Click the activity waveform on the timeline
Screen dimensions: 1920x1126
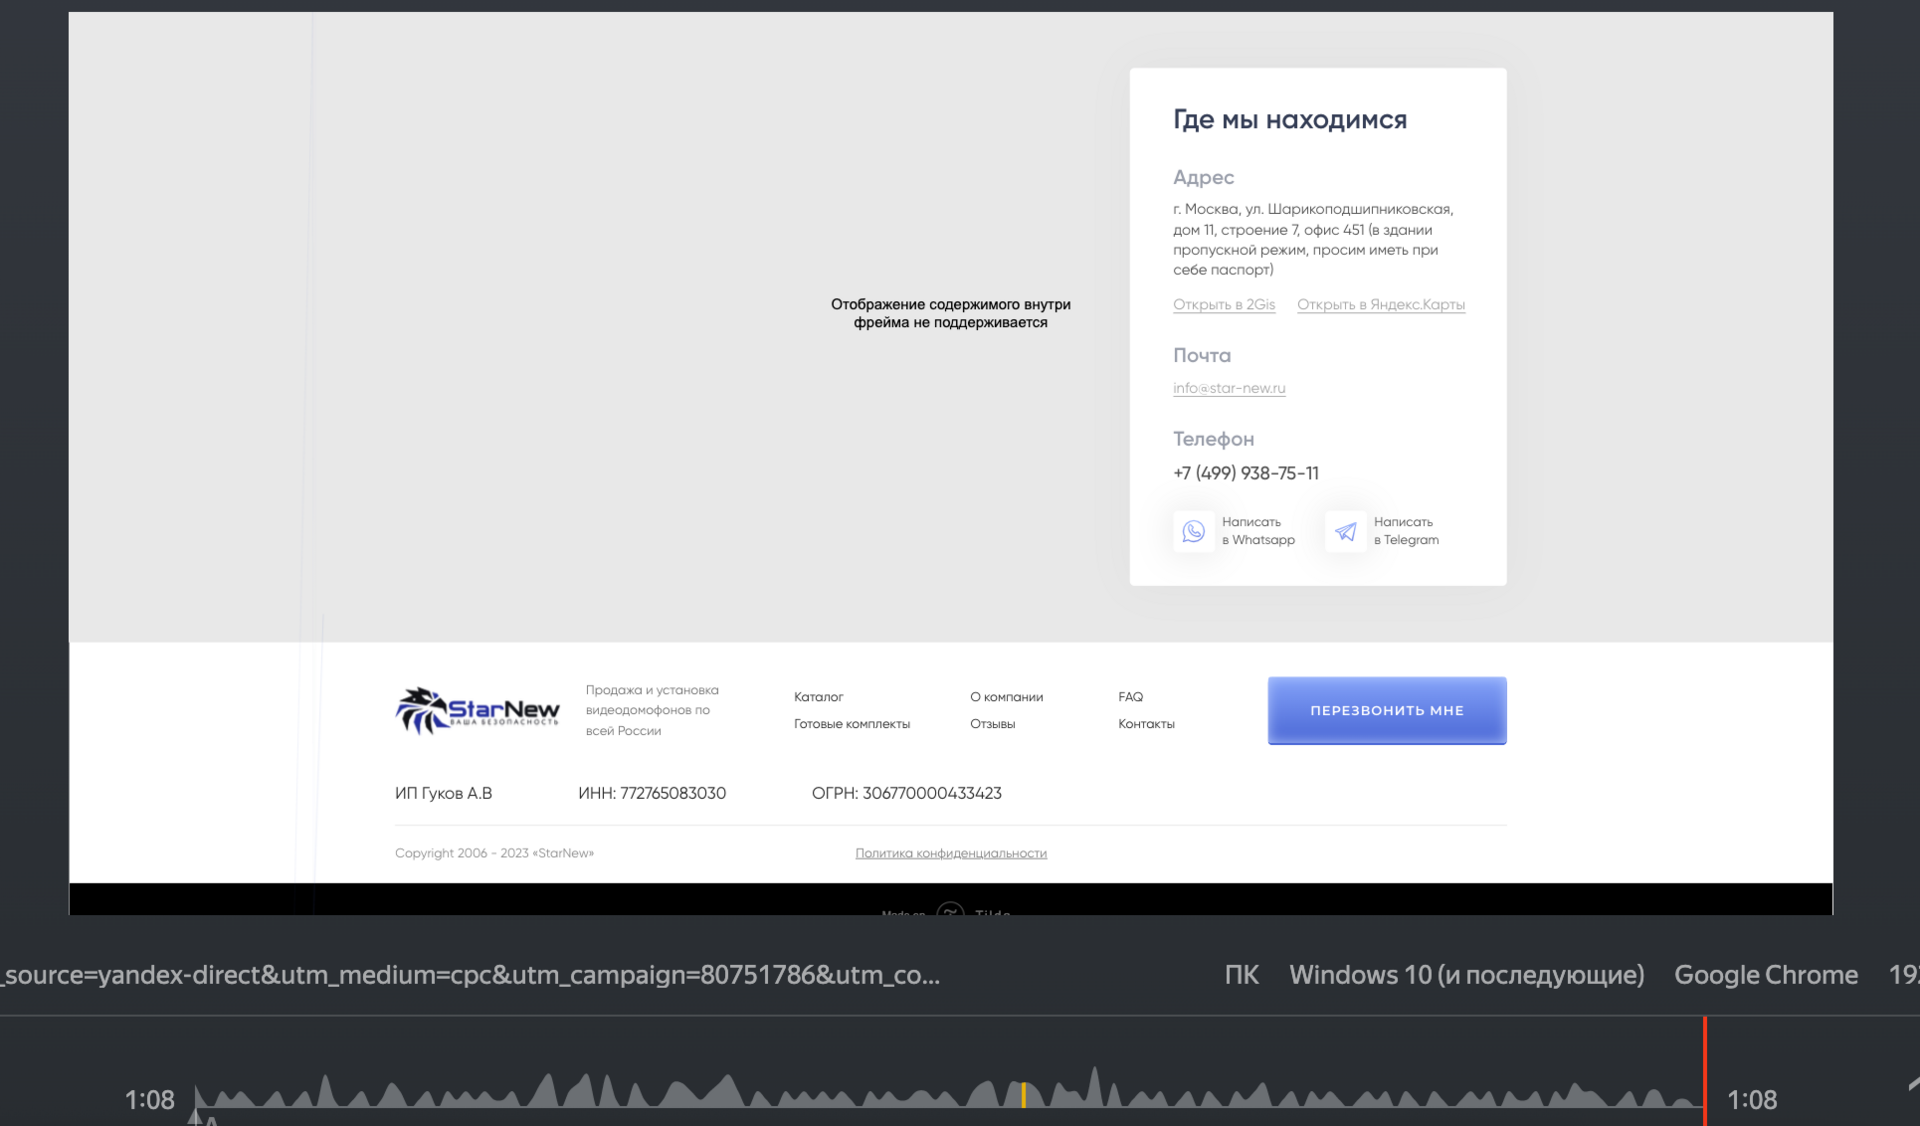[x=948, y=1090]
